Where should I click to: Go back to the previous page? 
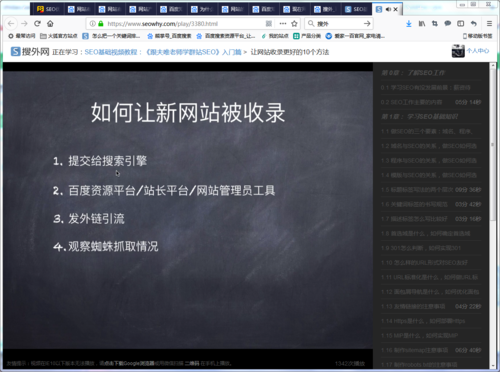(11, 24)
